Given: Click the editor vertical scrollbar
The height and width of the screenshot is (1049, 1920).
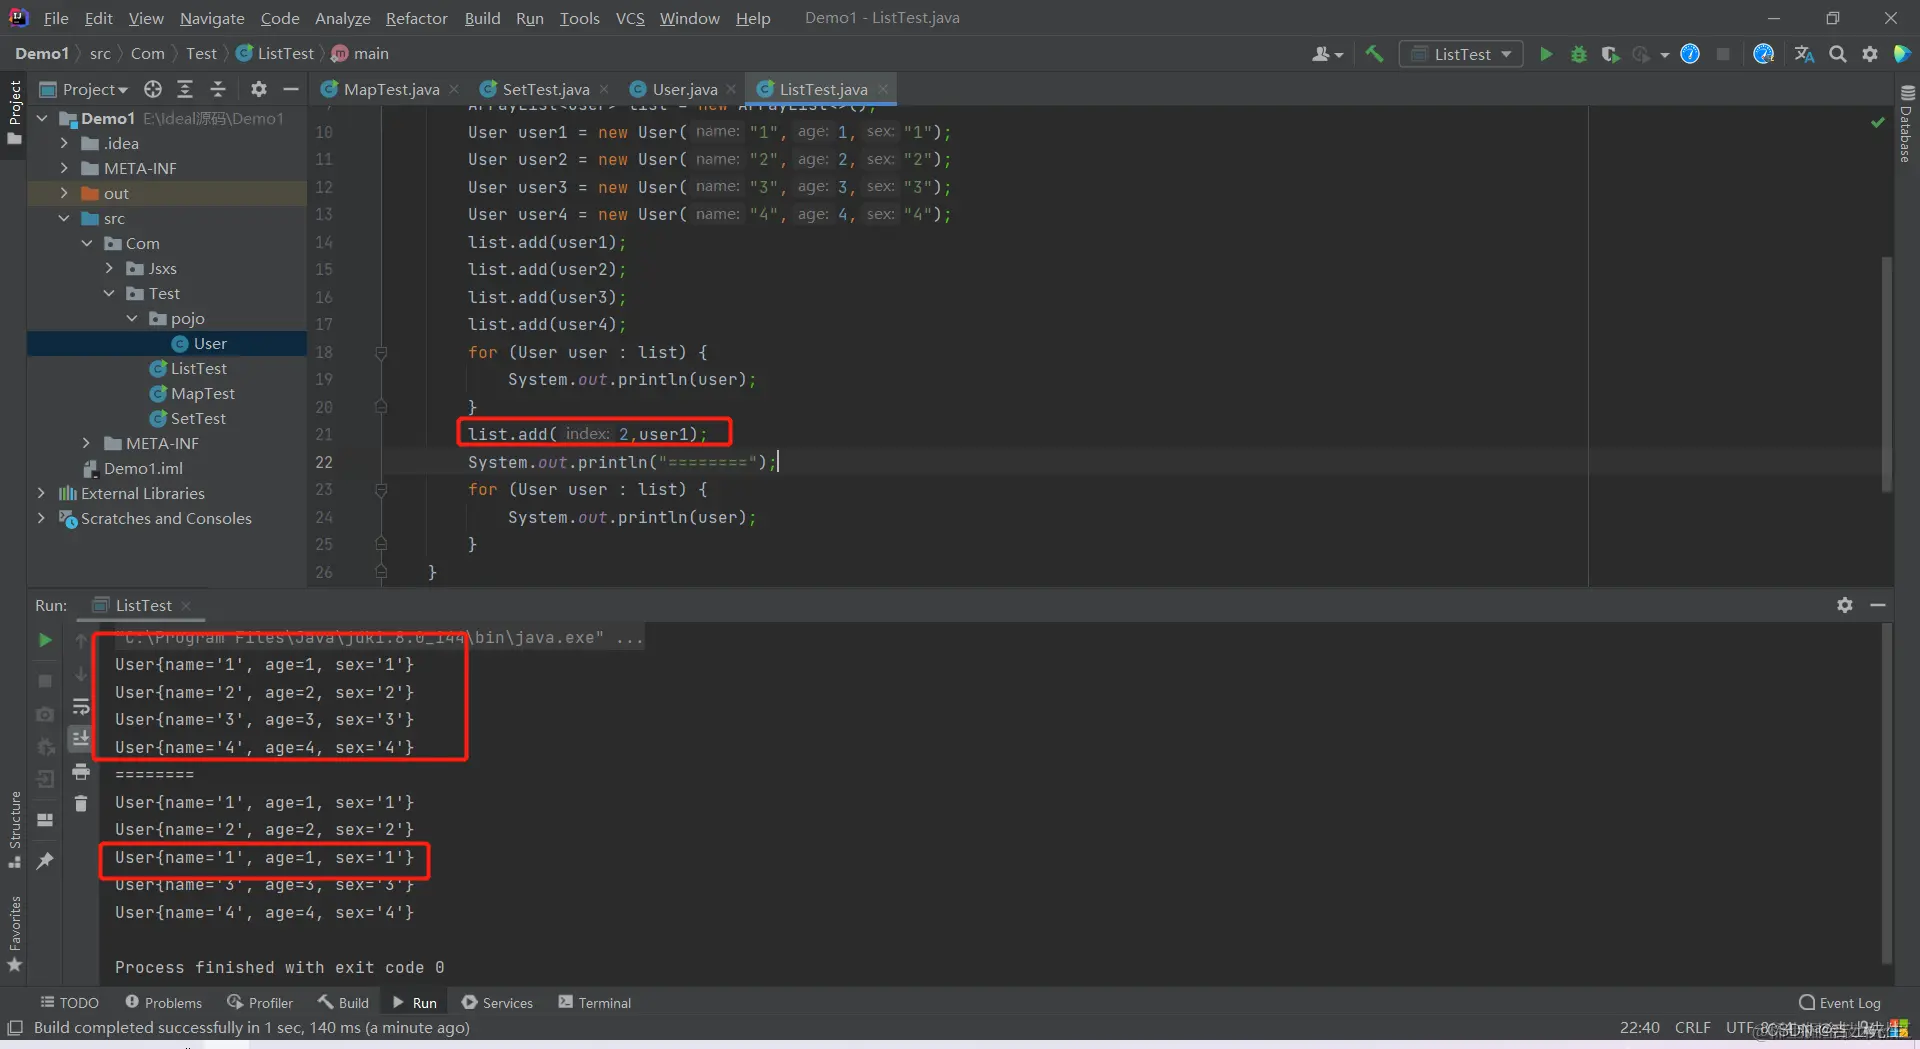Looking at the screenshot, I should [x=1887, y=374].
